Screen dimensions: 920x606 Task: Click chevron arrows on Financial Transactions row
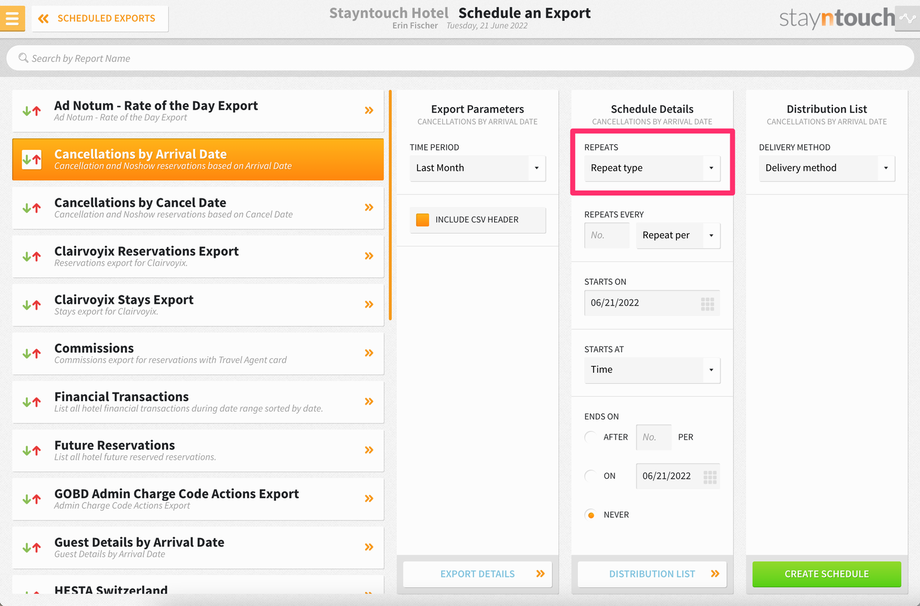[x=369, y=402]
